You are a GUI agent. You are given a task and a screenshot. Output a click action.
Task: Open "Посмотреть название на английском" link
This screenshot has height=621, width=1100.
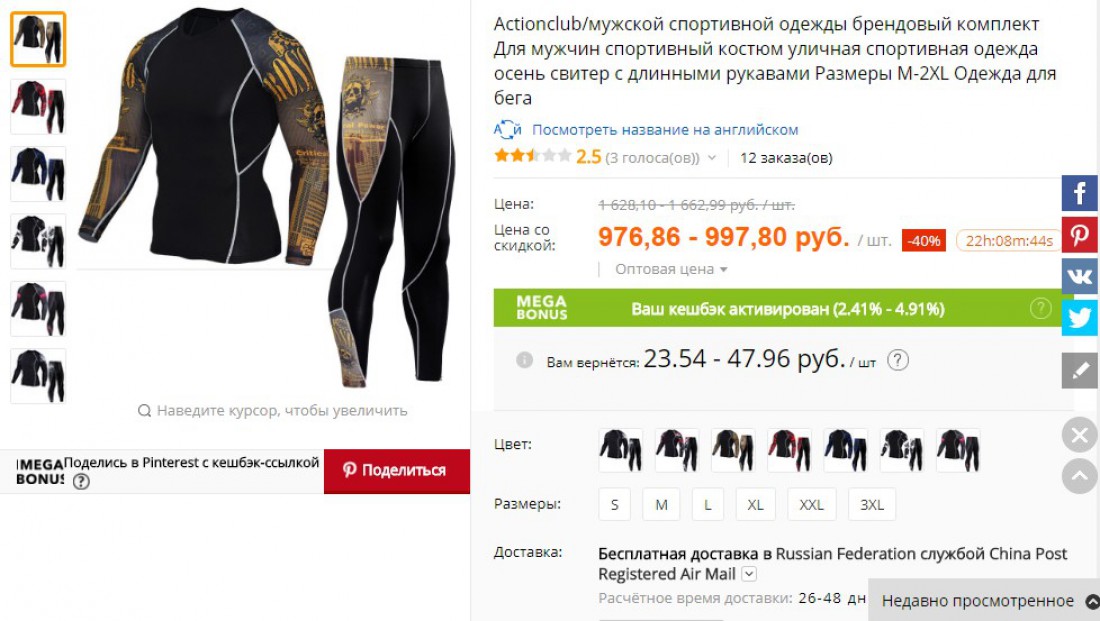[665, 130]
